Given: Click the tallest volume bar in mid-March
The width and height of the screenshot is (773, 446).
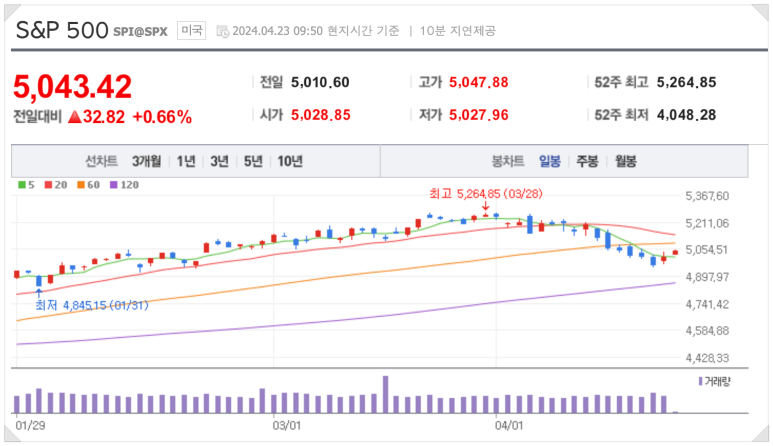Looking at the screenshot, I should click(386, 394).
